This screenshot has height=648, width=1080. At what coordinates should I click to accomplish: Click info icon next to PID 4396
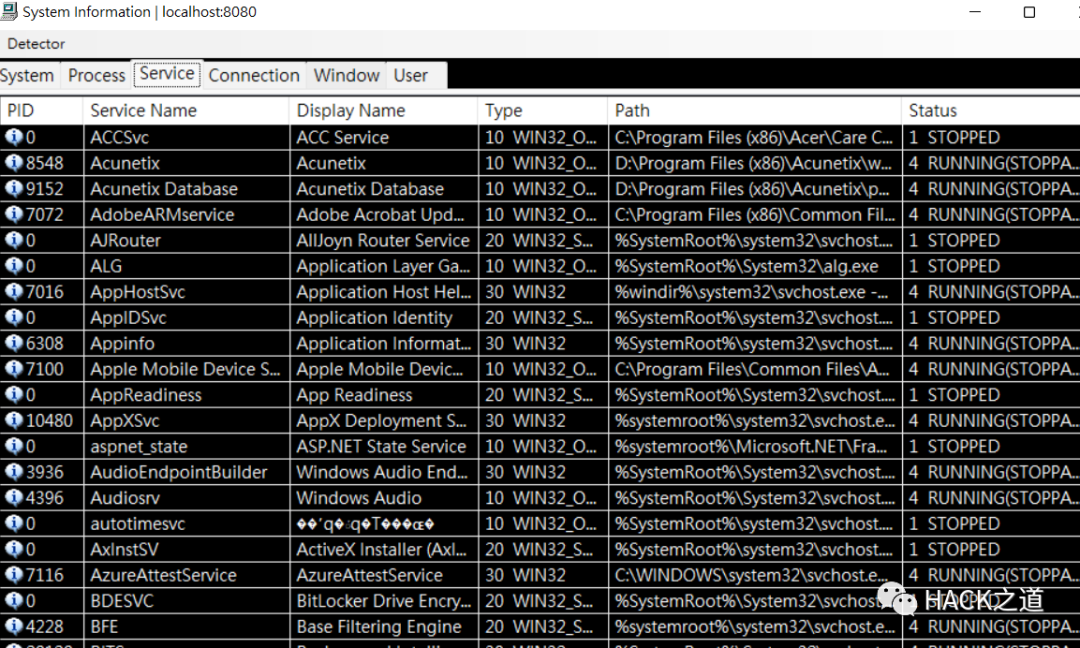[14, 497]
